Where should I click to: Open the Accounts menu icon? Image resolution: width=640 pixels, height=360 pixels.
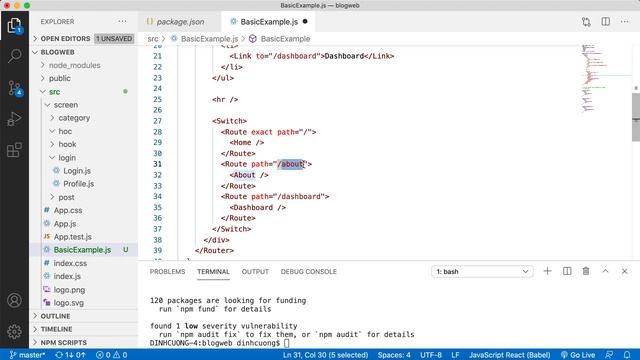14,300
